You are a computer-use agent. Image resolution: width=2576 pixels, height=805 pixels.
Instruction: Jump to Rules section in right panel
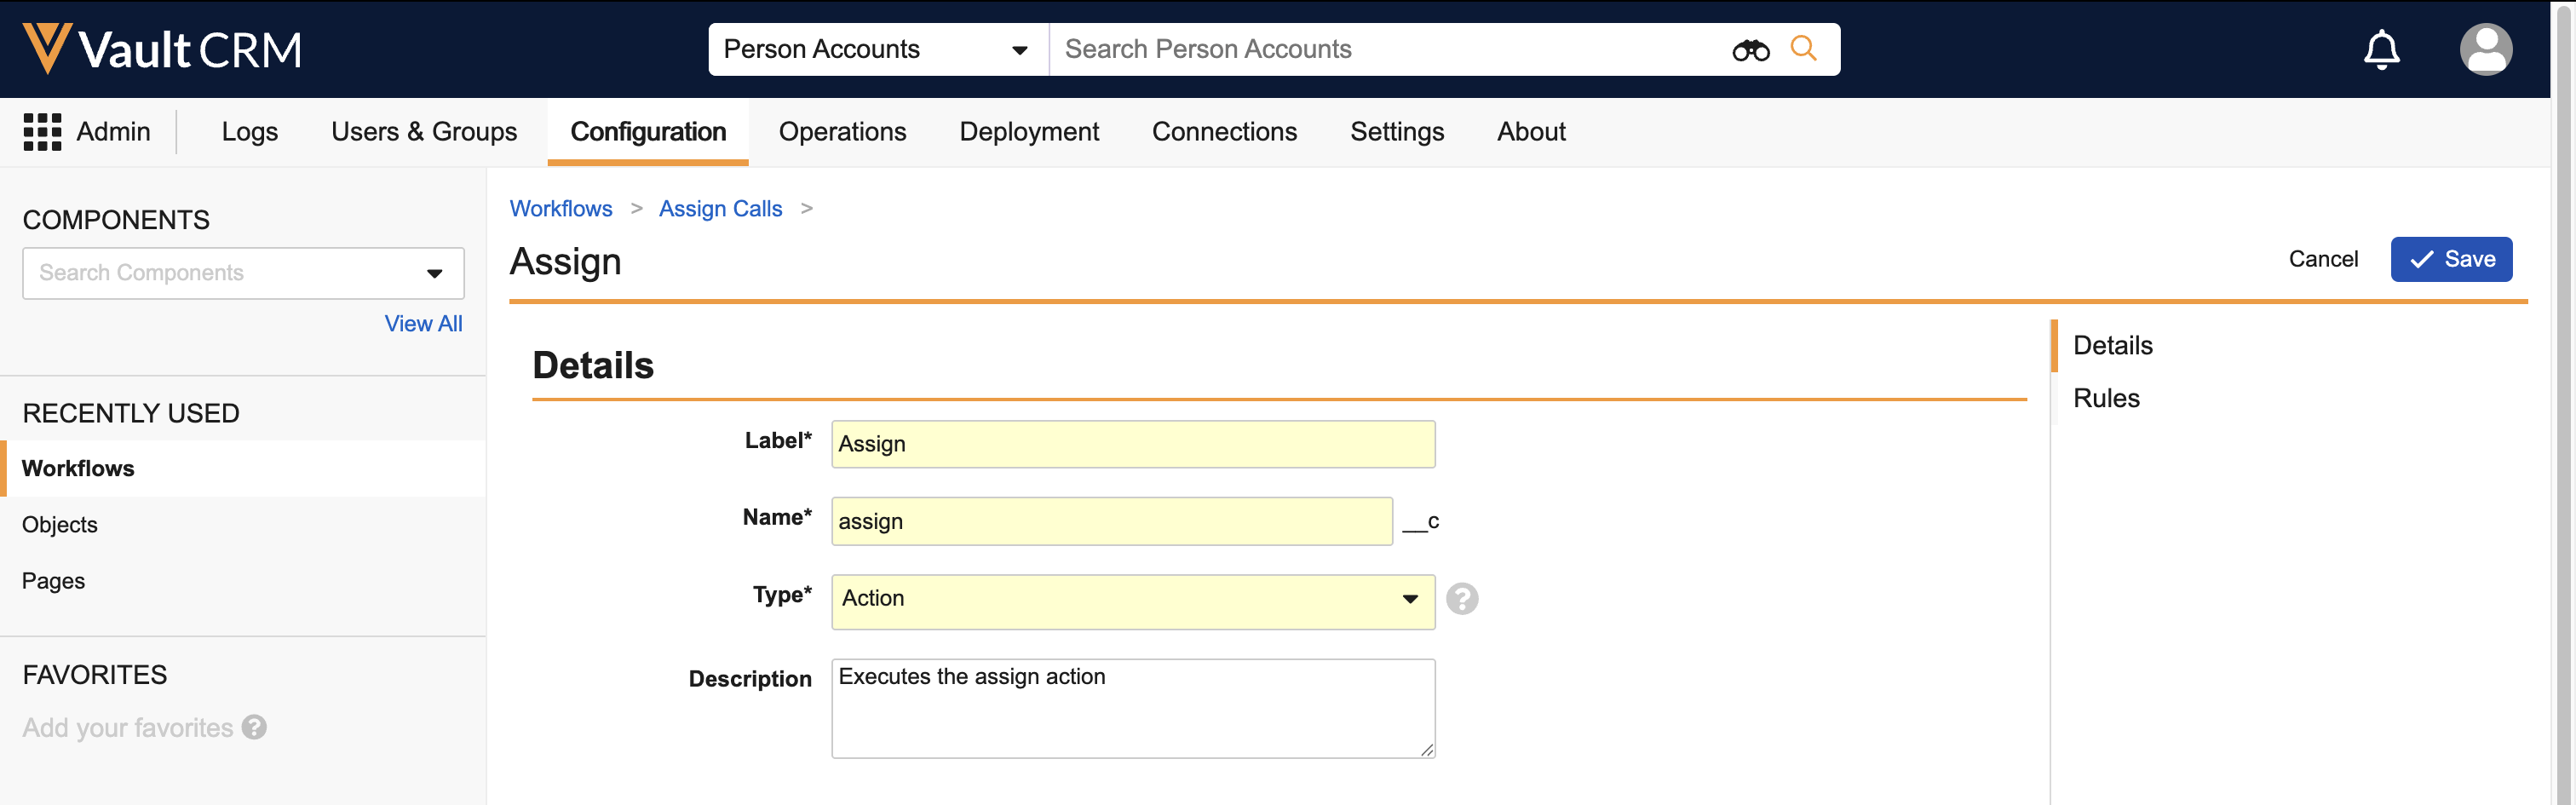click(2106, 398)
